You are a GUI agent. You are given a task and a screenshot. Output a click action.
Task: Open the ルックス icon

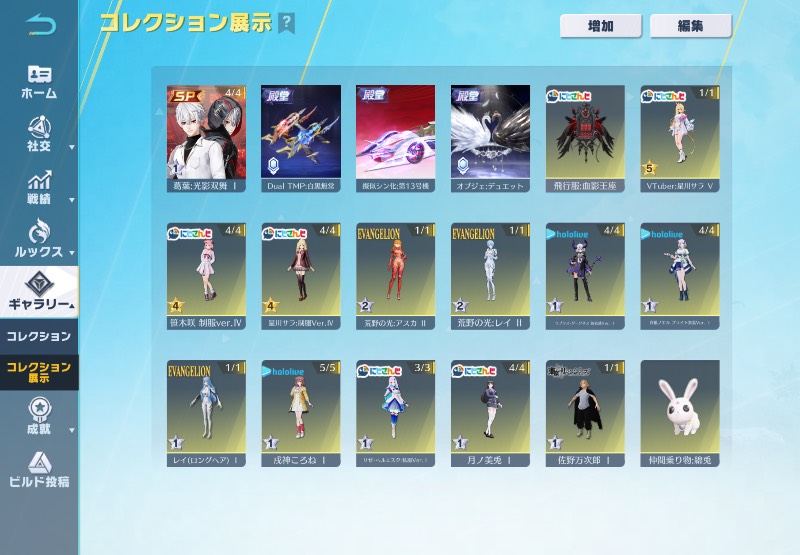[39, 232]
